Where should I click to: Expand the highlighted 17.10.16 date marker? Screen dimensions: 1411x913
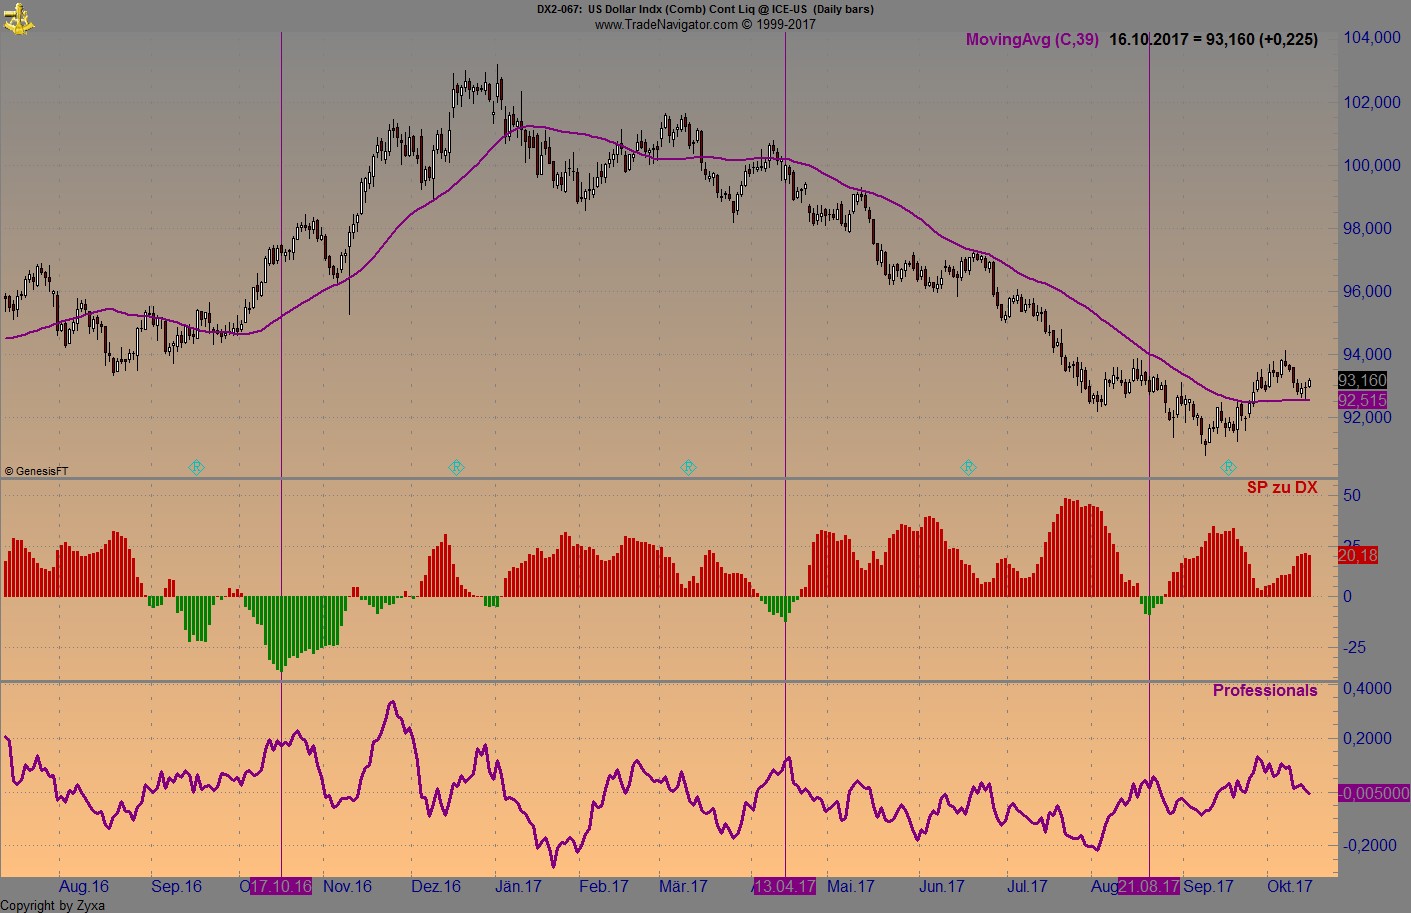(x=281, y=886)
